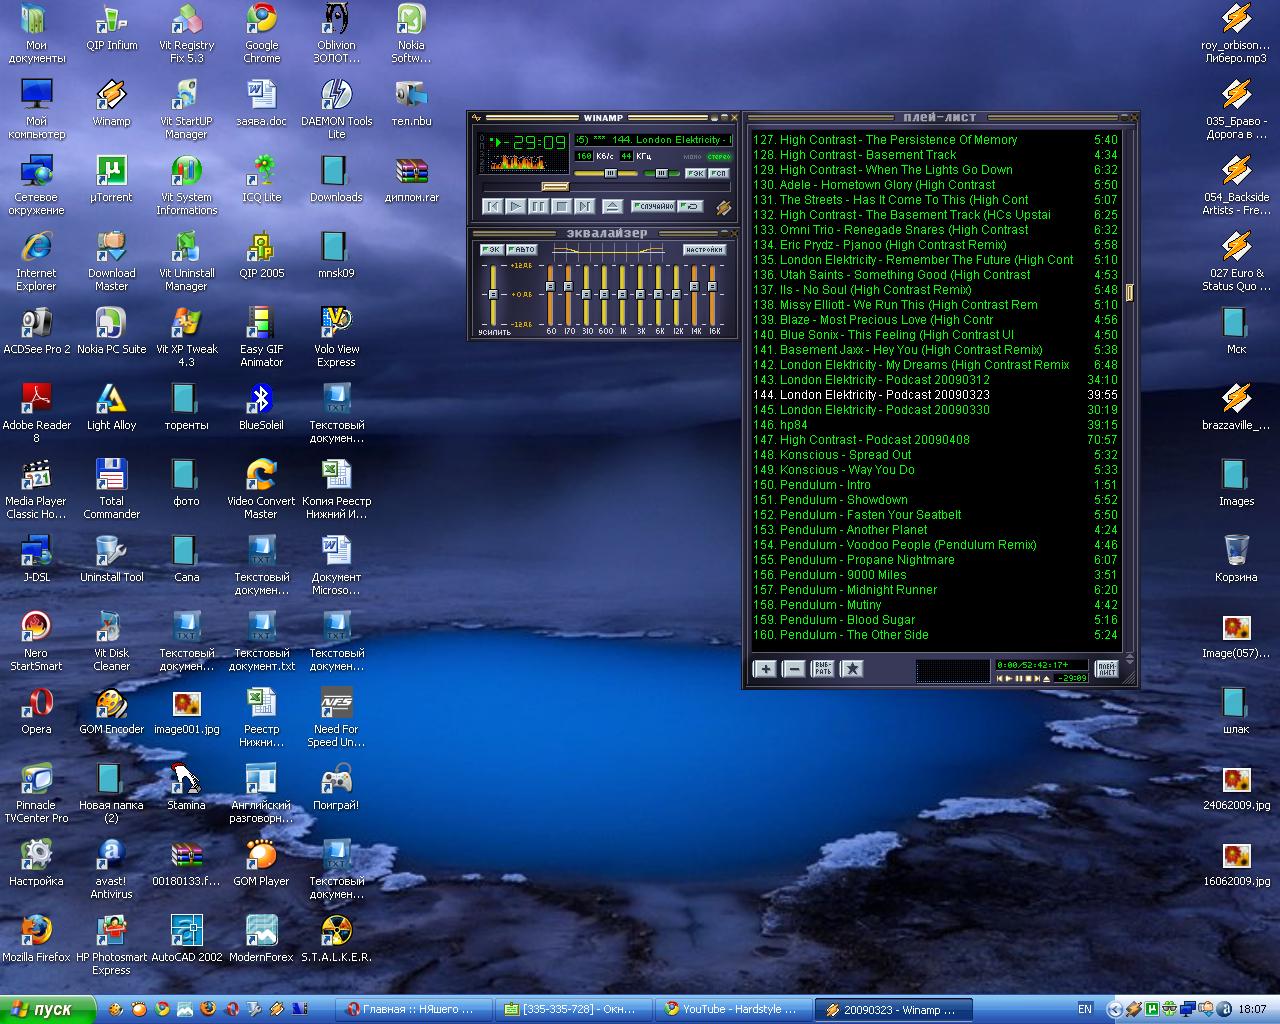Open Mozilla Firefox desktop icon
The width and height of the screenshot is (1280, 1024).
click(36, 940)
